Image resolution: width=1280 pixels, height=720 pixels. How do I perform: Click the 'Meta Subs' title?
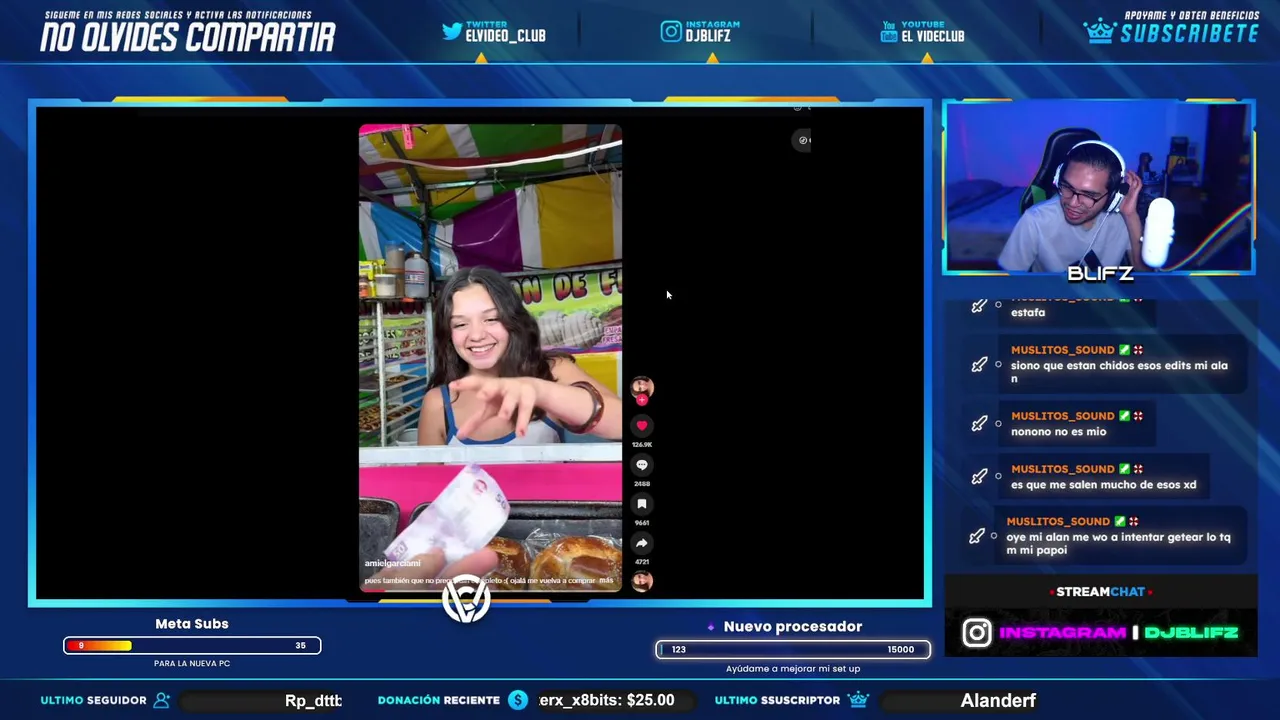point(192,624)
